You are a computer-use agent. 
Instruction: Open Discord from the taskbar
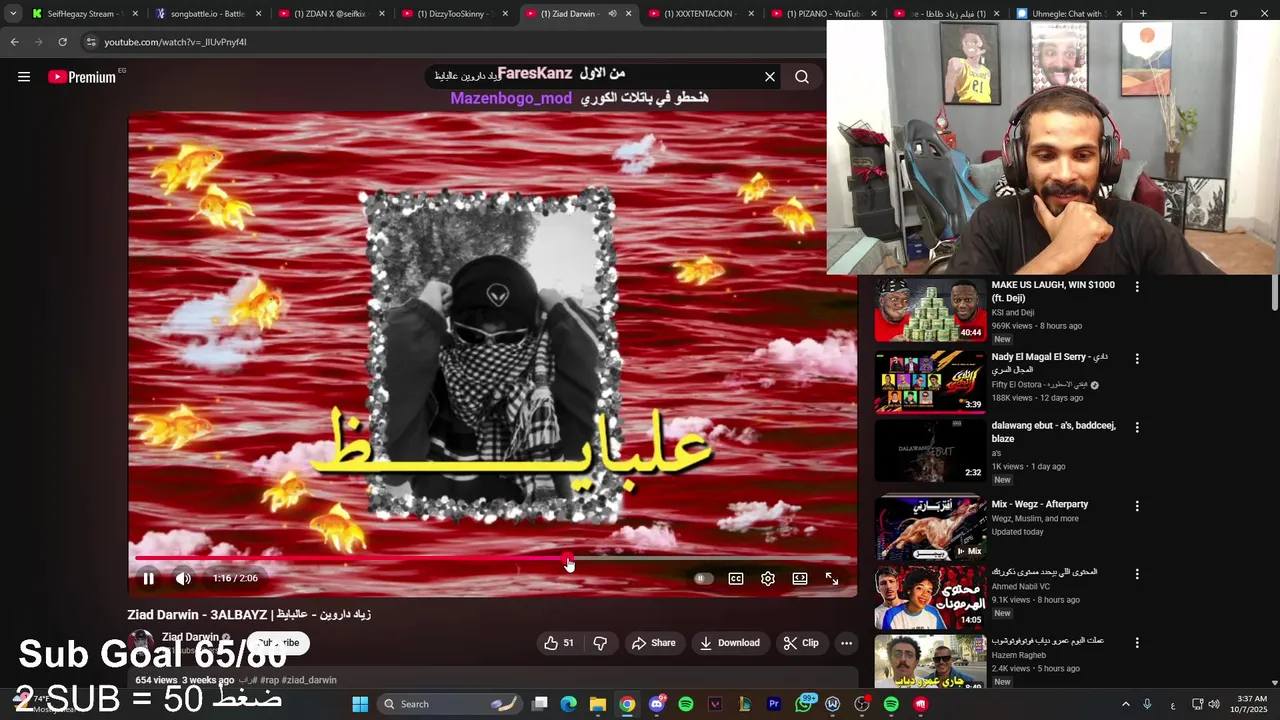[657, 704]
